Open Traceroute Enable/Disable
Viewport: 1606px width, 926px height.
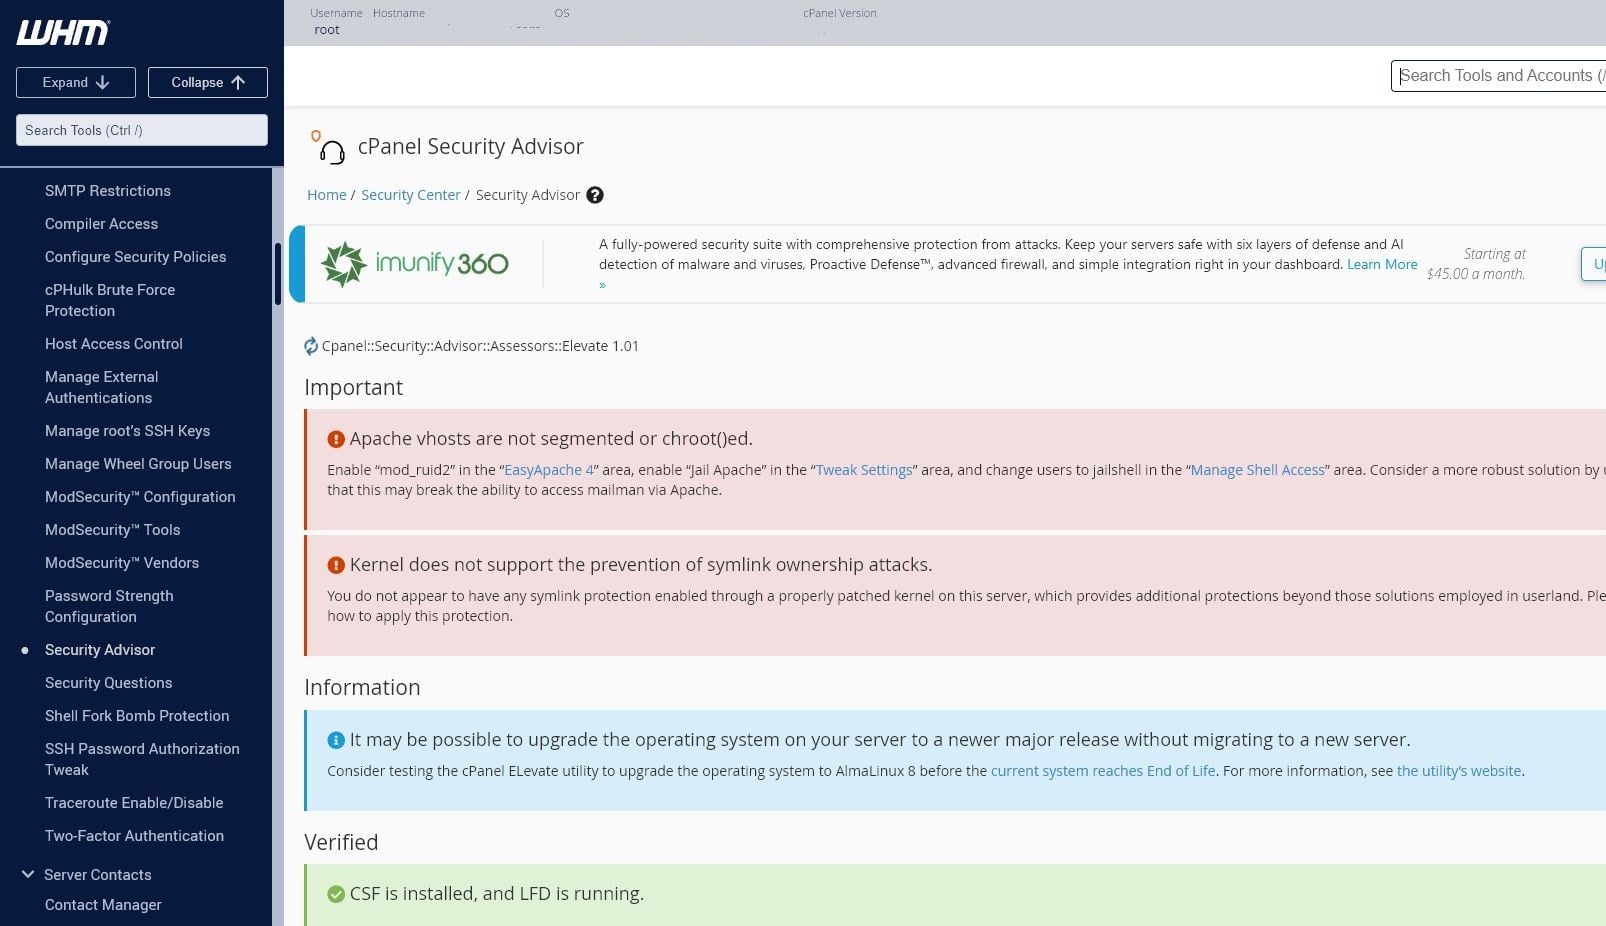134,803
